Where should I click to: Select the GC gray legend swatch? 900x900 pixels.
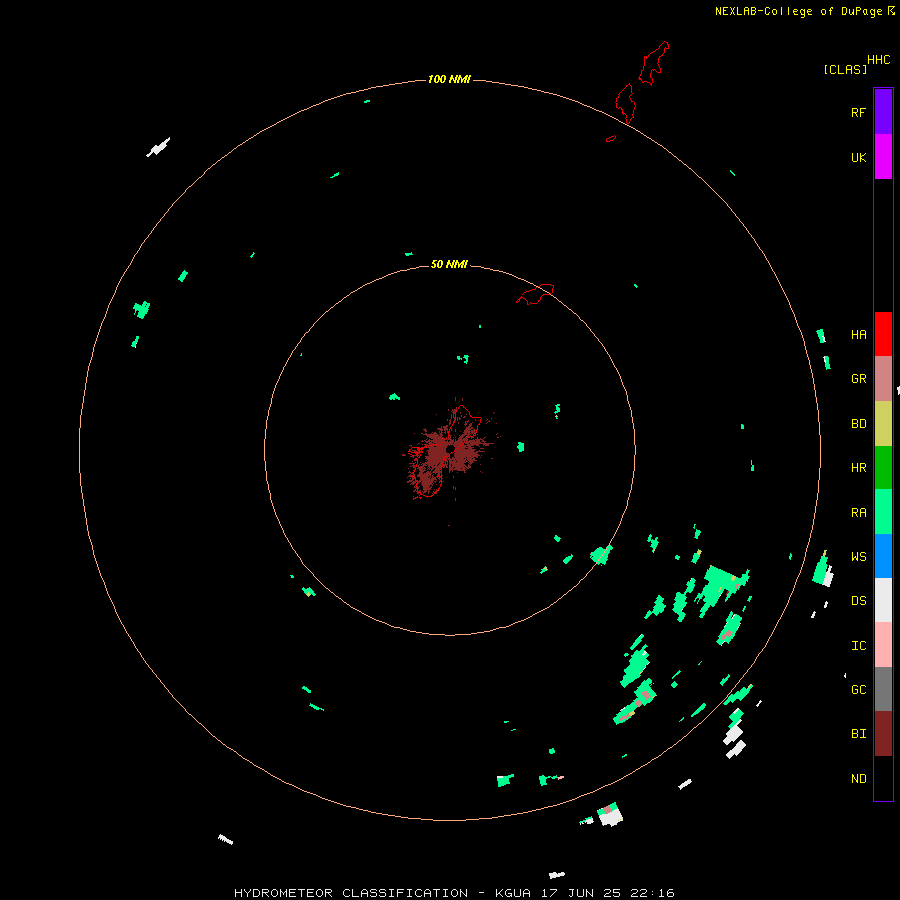(883, 689)
